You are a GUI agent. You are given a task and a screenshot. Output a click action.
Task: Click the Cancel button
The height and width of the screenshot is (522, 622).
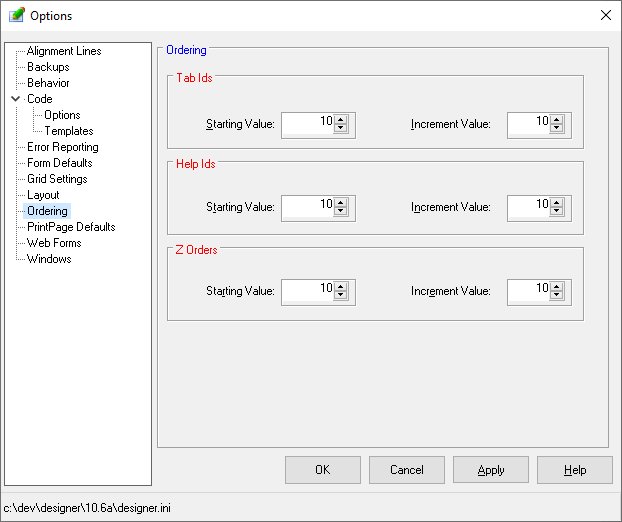coord(406,470)
